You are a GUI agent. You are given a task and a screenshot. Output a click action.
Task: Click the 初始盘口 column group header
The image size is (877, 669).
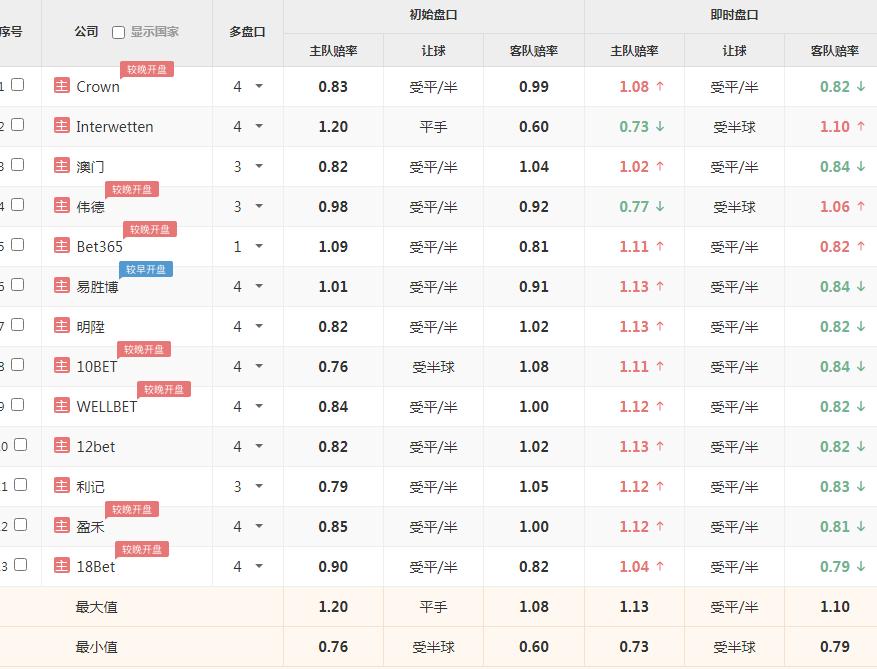(433, 15)
